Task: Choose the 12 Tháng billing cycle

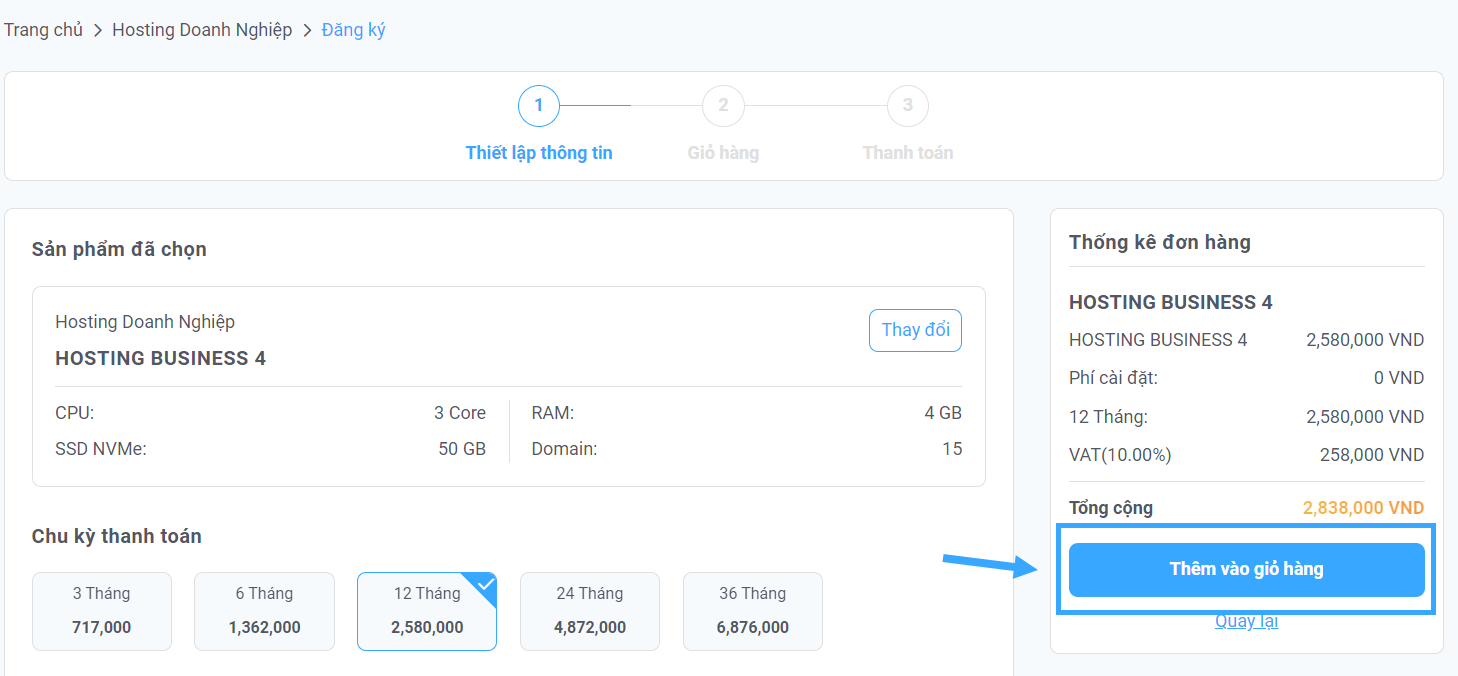Action: [427, 611]
